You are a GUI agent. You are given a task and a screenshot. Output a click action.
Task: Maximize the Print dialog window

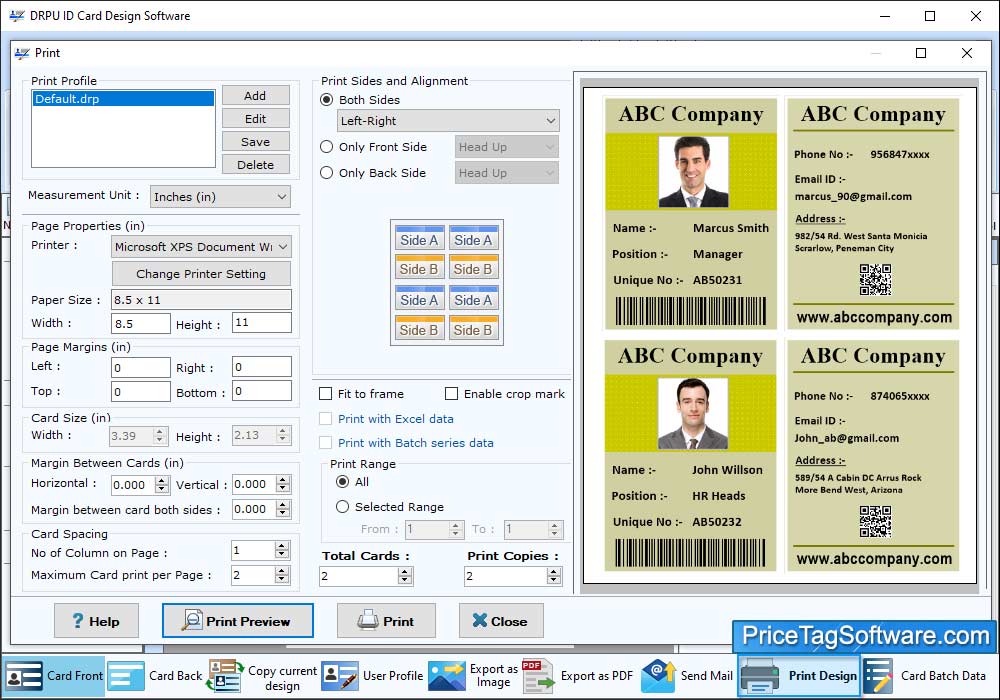click(921, 53)
